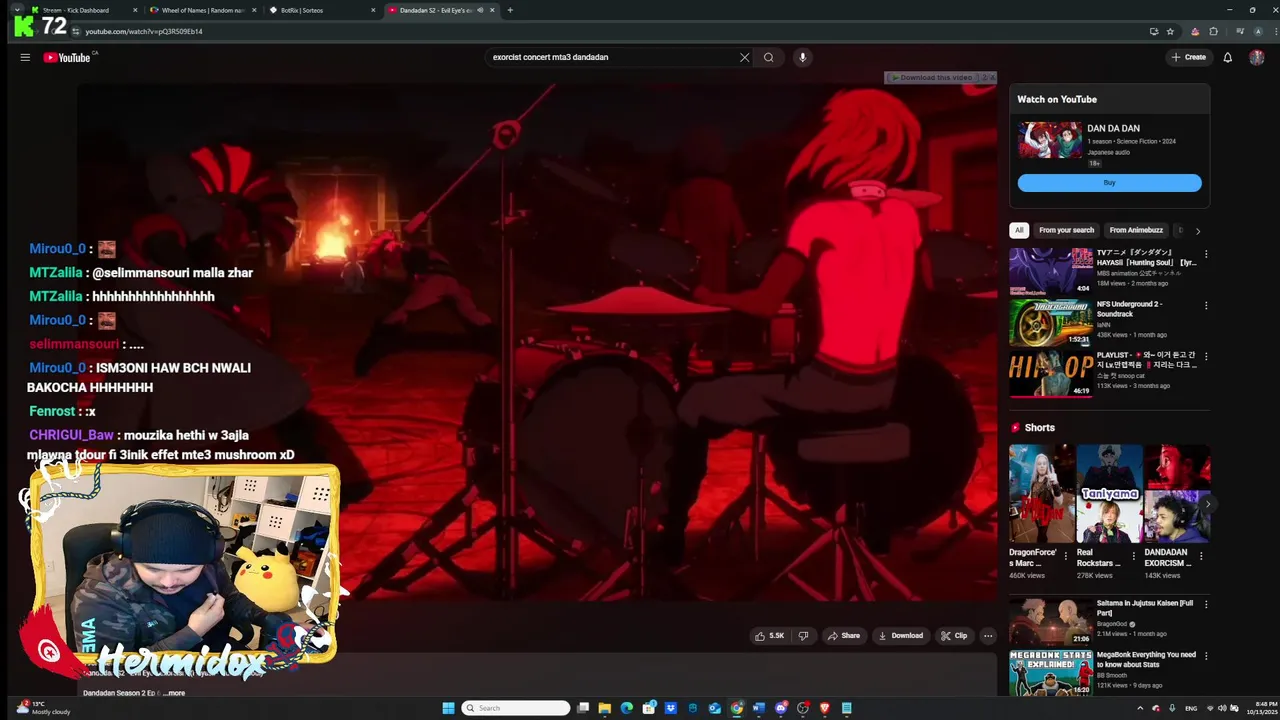Open Windows Start menu
Screen dimensions: 1280x720
(x=449, y=708)
